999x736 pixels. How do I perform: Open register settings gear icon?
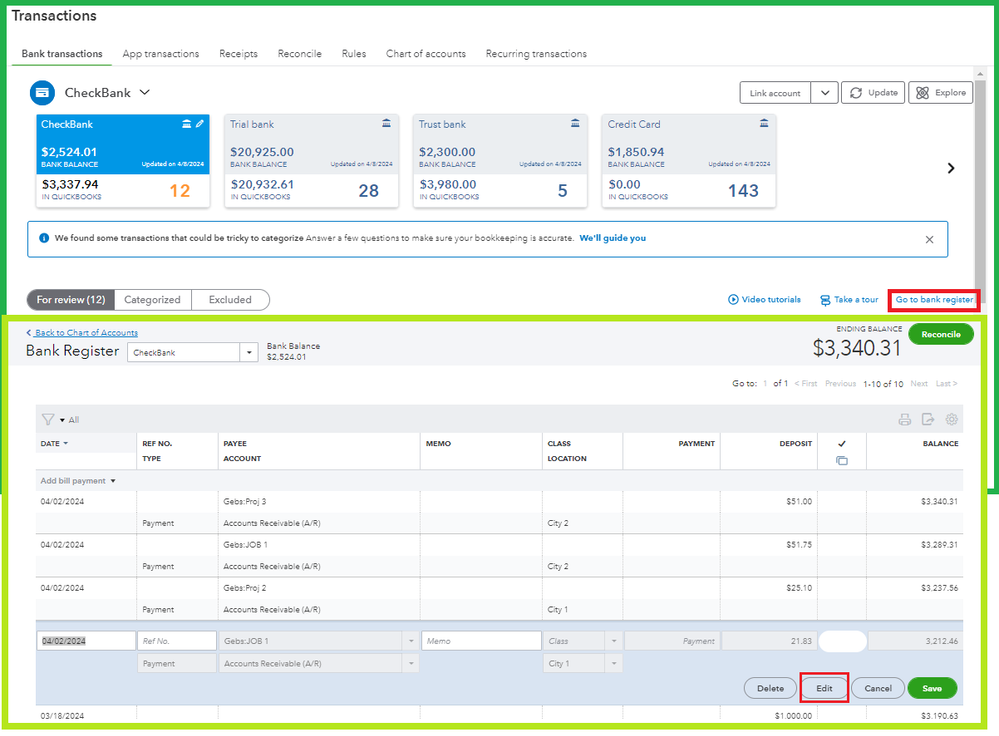click(x=951, y=420)
